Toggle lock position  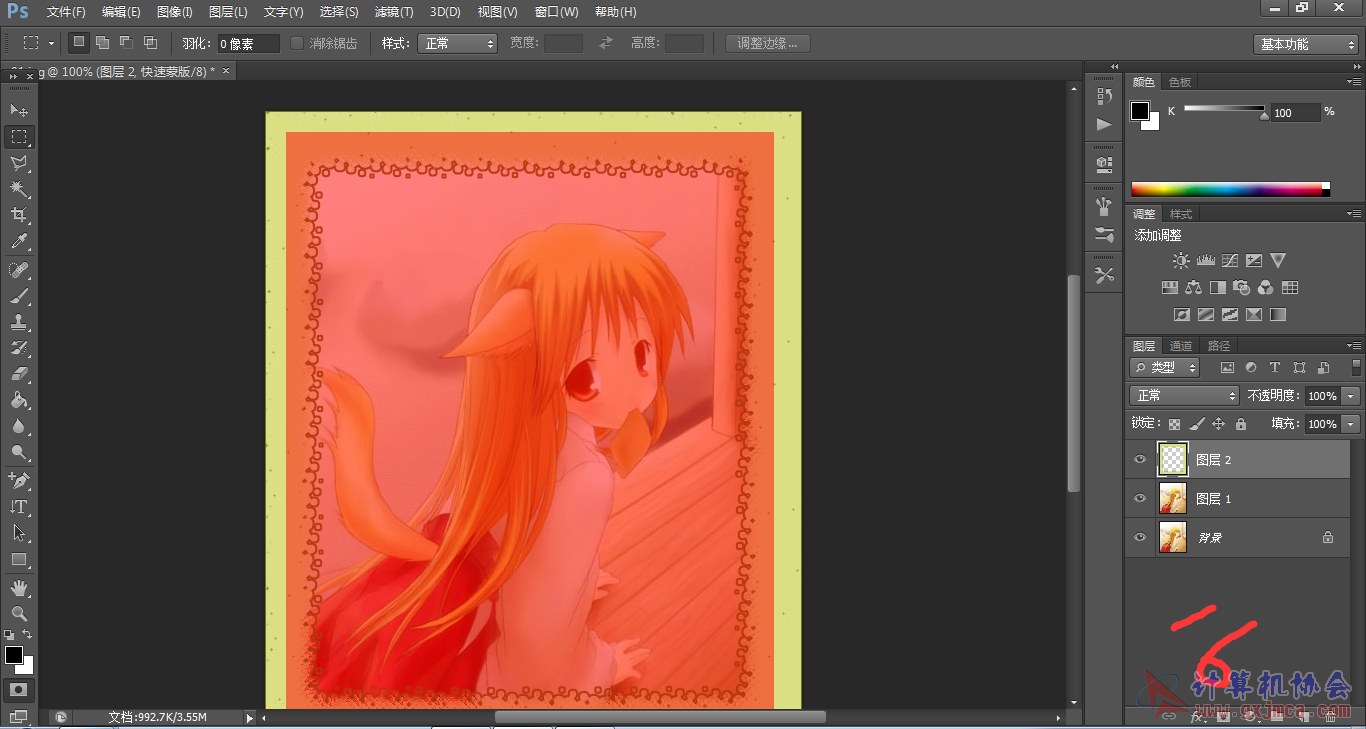pyautogui.click(x=1218, y=424)
